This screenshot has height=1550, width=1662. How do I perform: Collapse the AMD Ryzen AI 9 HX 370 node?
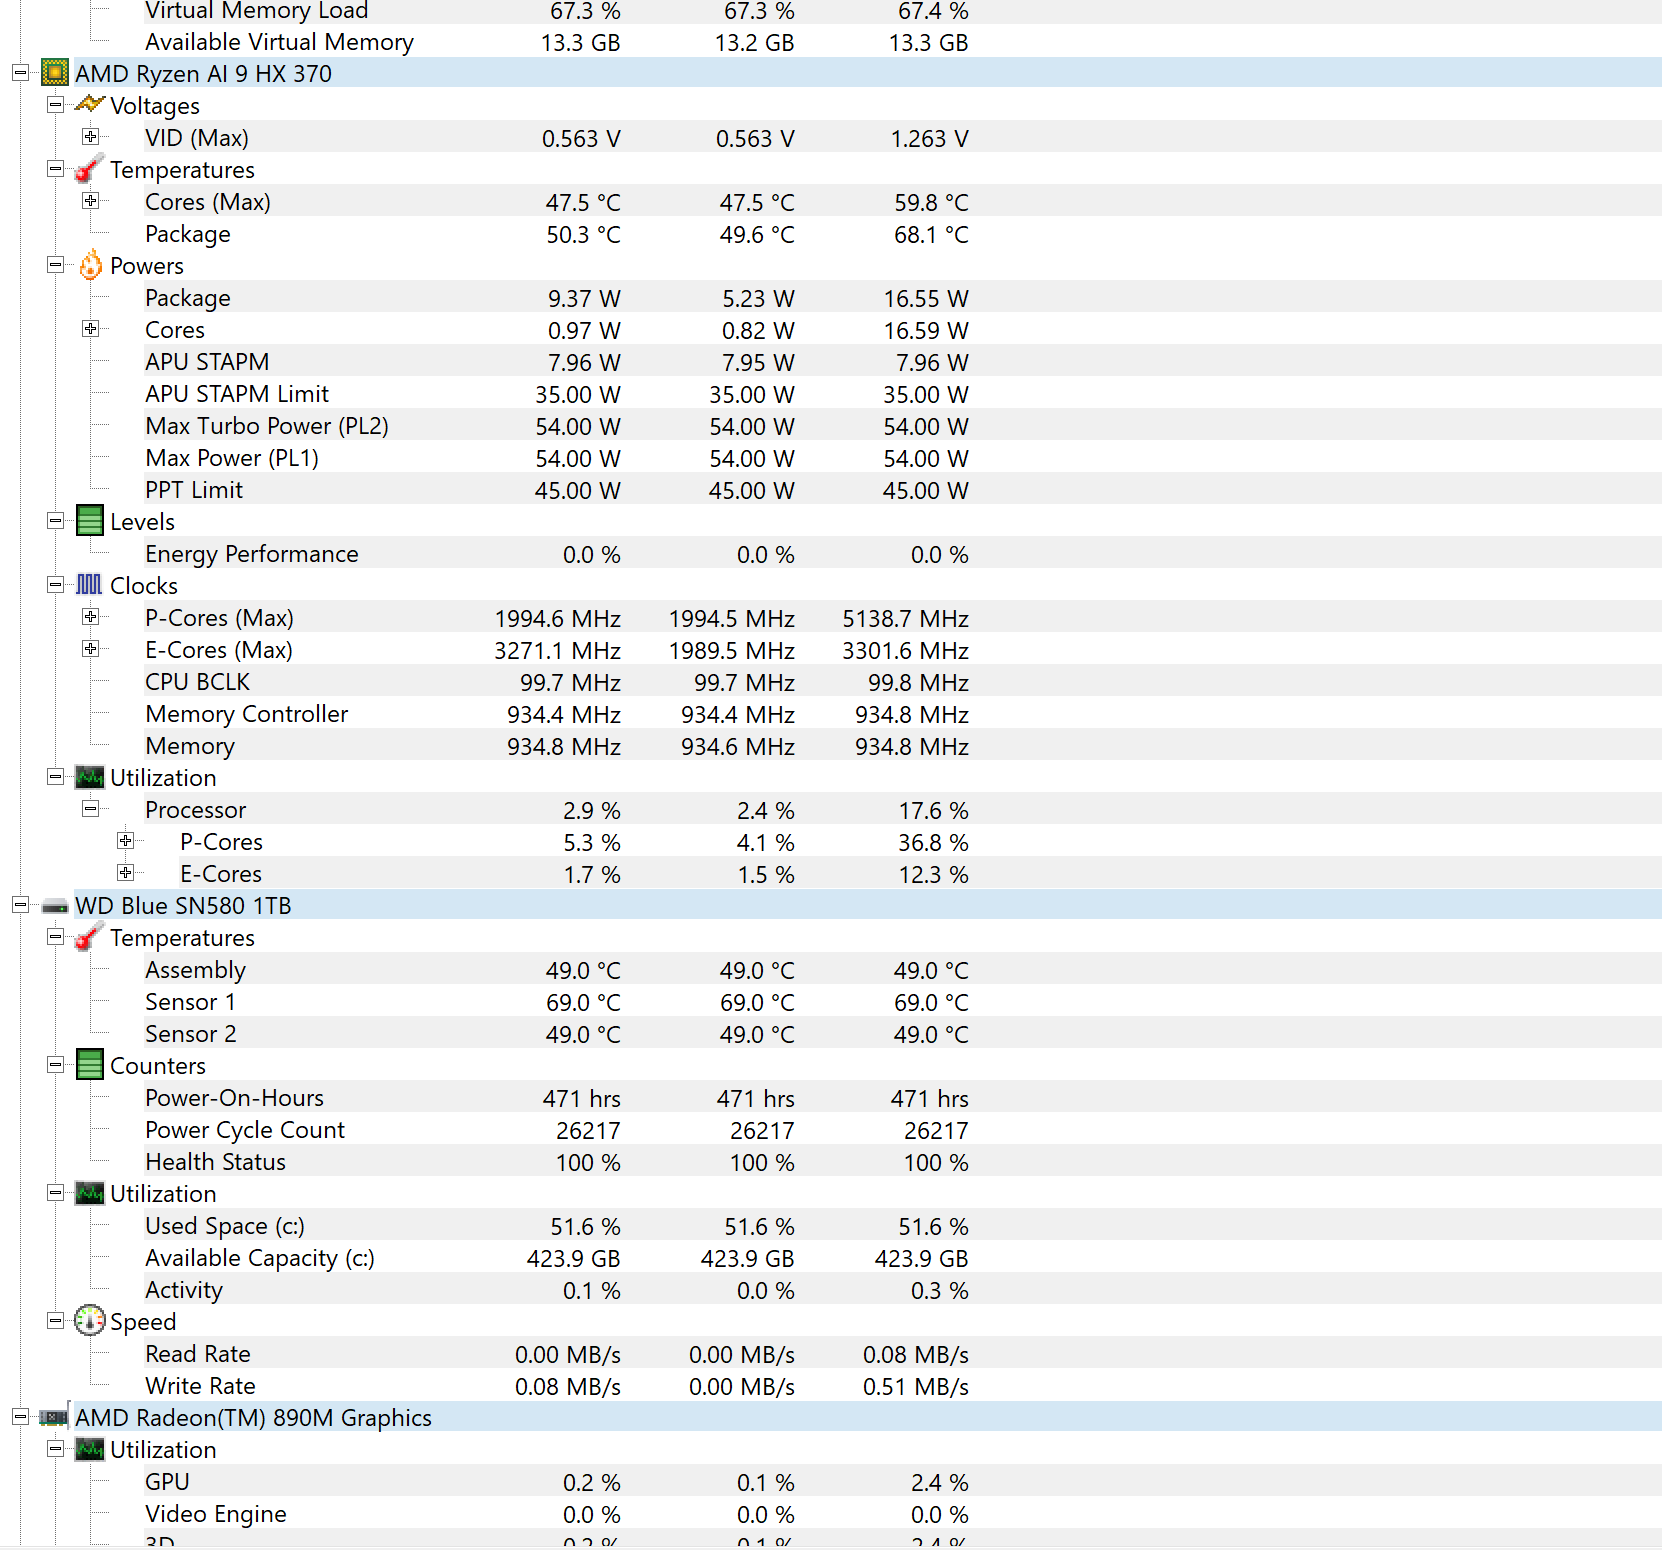click(x=20, y=73)
